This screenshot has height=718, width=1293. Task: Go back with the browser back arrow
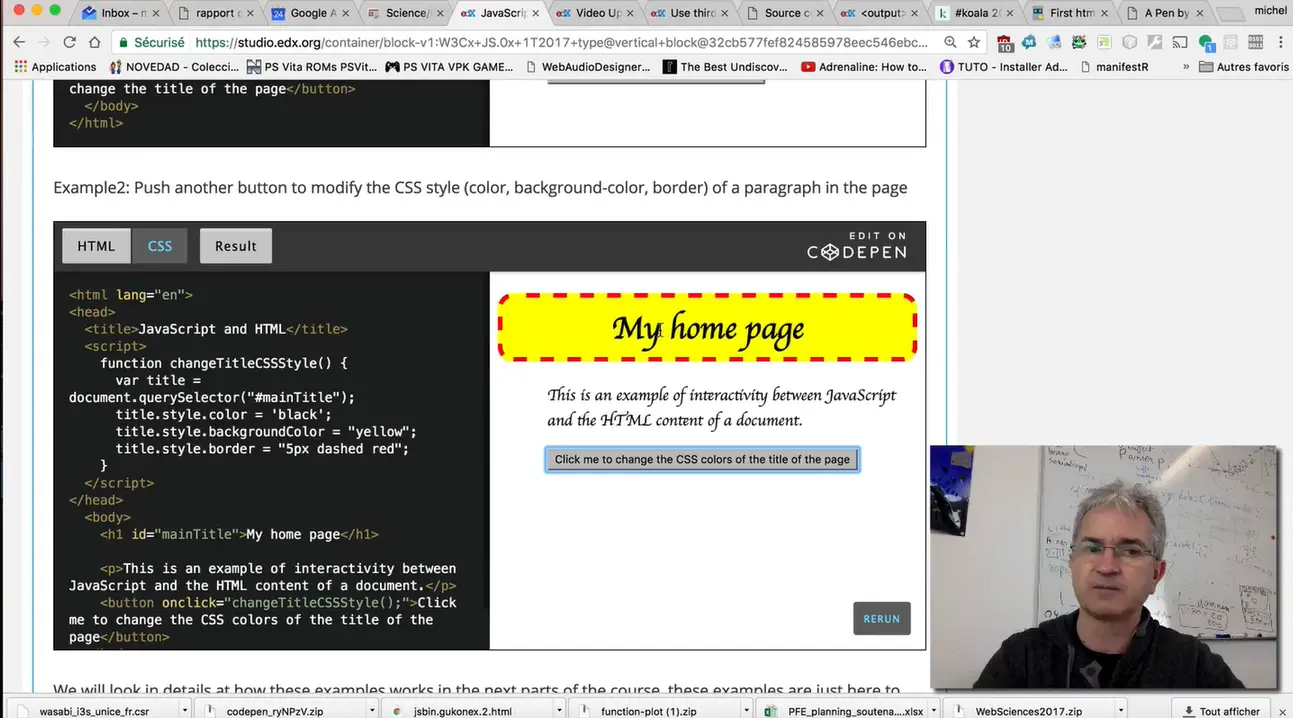(x=18, y=42)
